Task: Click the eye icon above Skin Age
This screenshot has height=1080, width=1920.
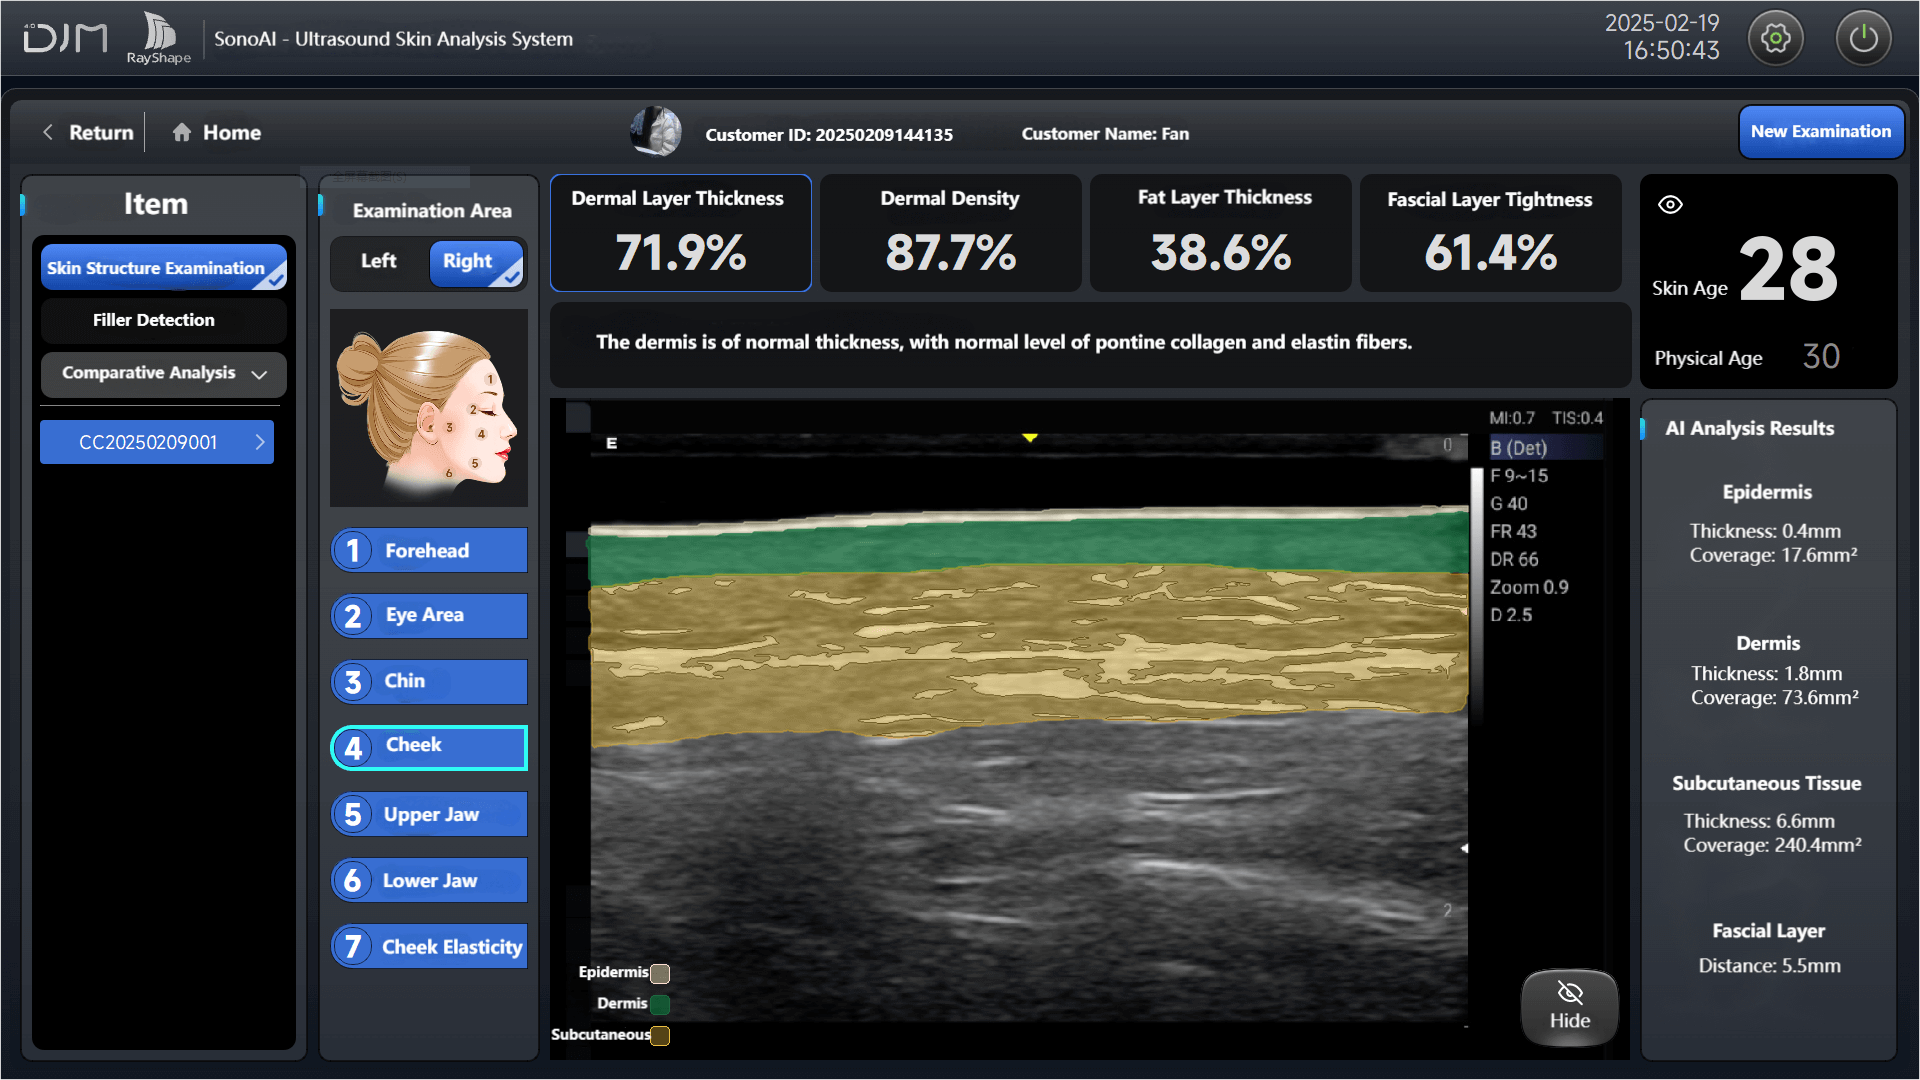Action: pos(1670,205)
